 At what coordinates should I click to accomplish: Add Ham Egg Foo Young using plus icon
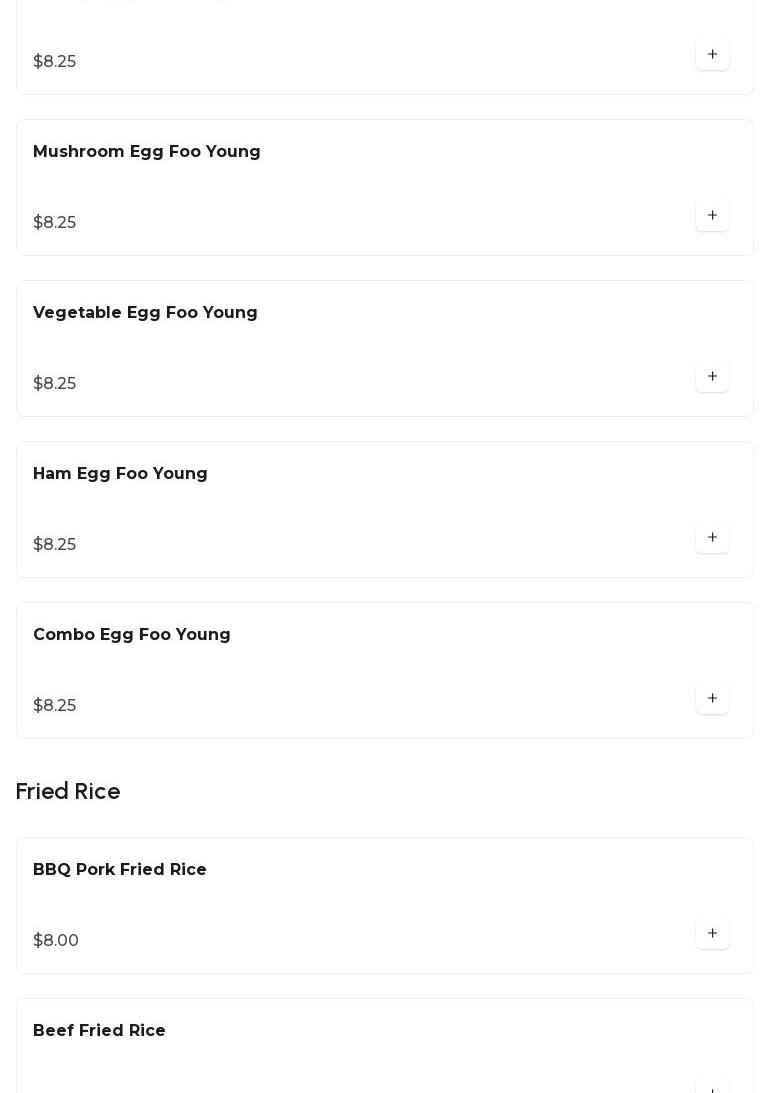click(712, 538)
